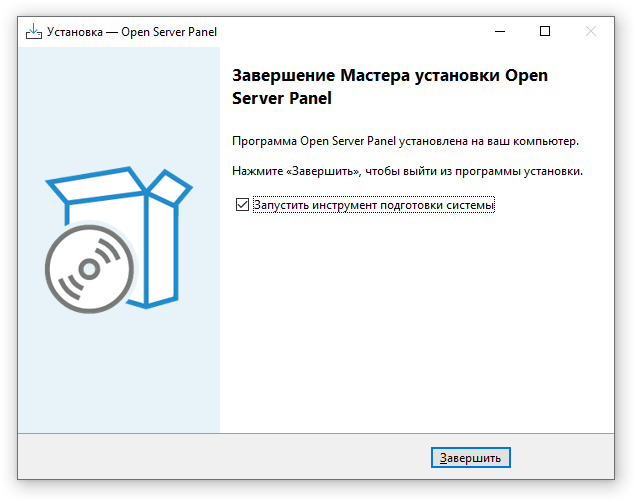The width and height of the screenshot is (636, 502).
Task: Maximize the installer window
Action: click(545, 32)
